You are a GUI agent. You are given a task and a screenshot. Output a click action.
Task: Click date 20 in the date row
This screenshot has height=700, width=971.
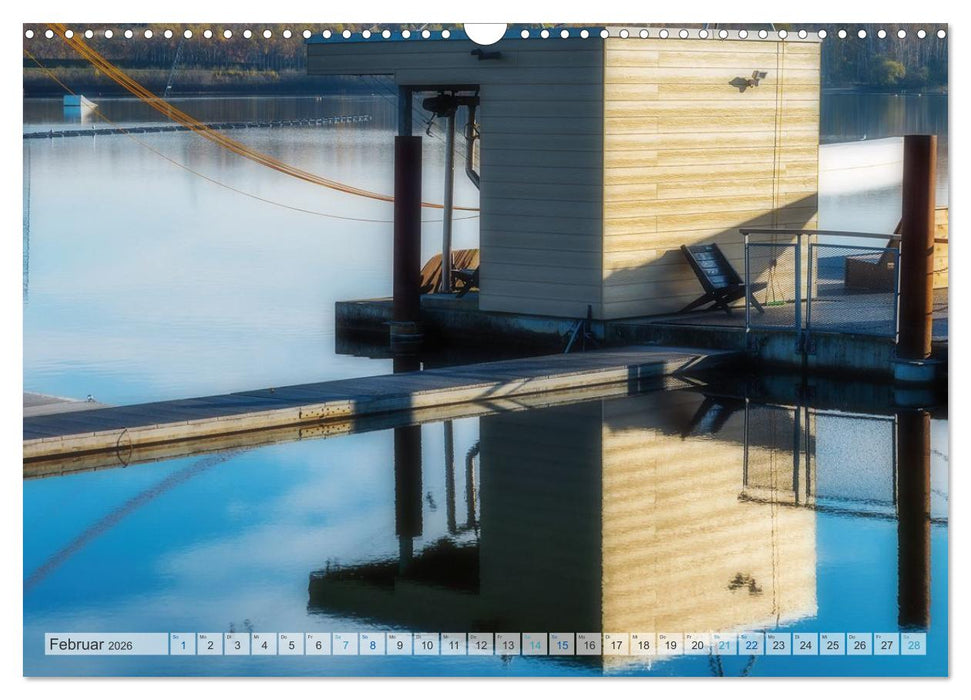pos(696,645)
